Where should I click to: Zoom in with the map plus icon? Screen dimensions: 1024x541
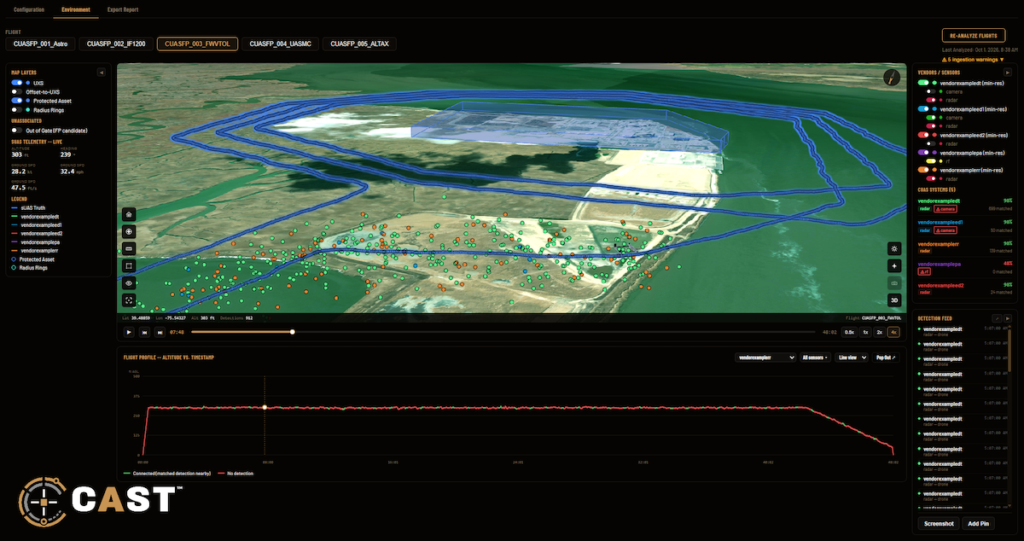click(129, 231)
